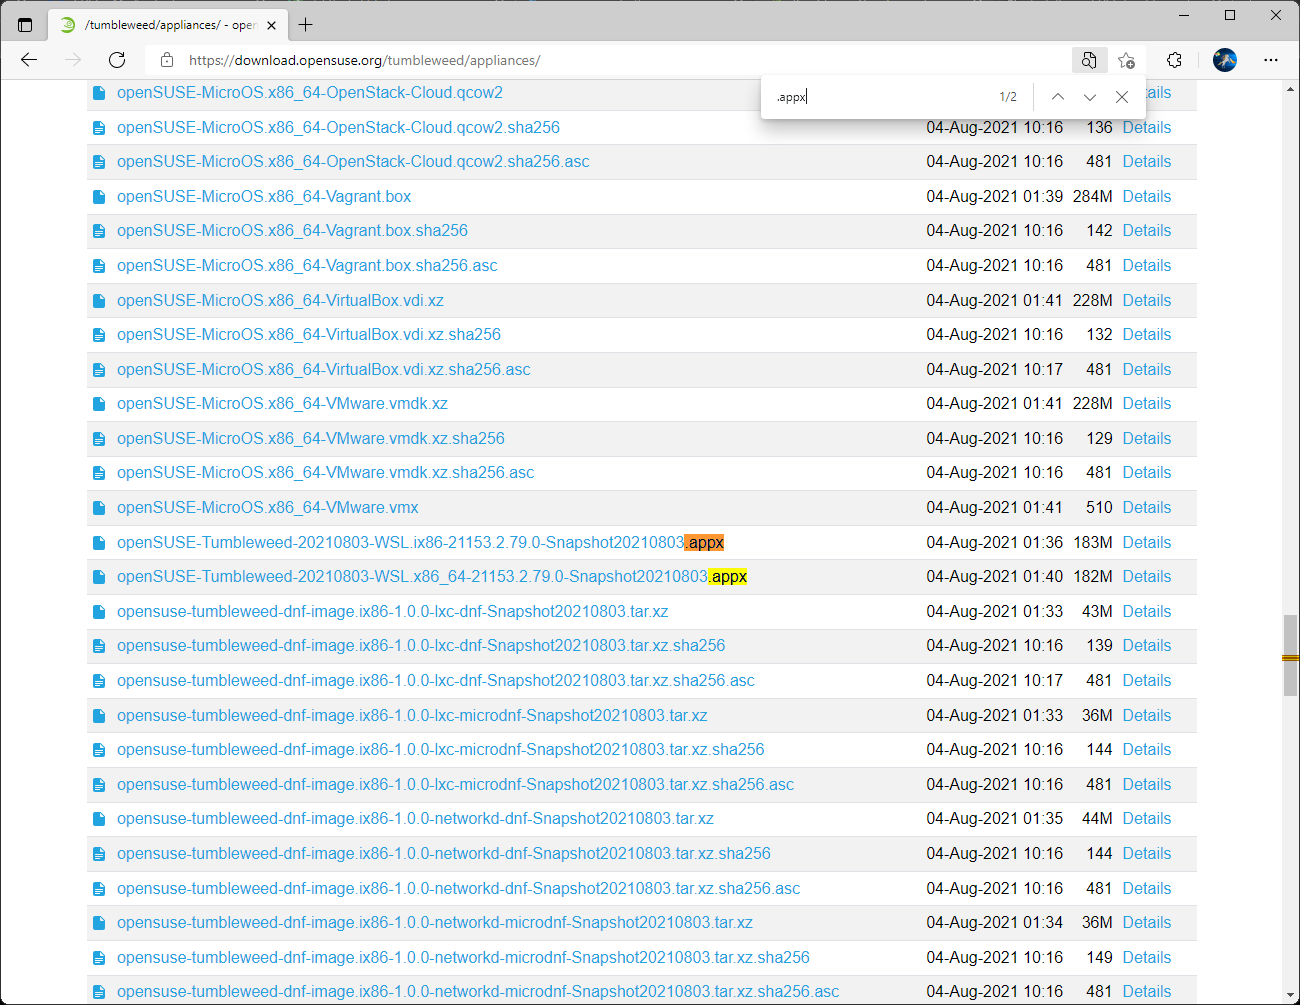1300x1005 pixels.
Task: View site information lock icon
Action: click(167, 60)
